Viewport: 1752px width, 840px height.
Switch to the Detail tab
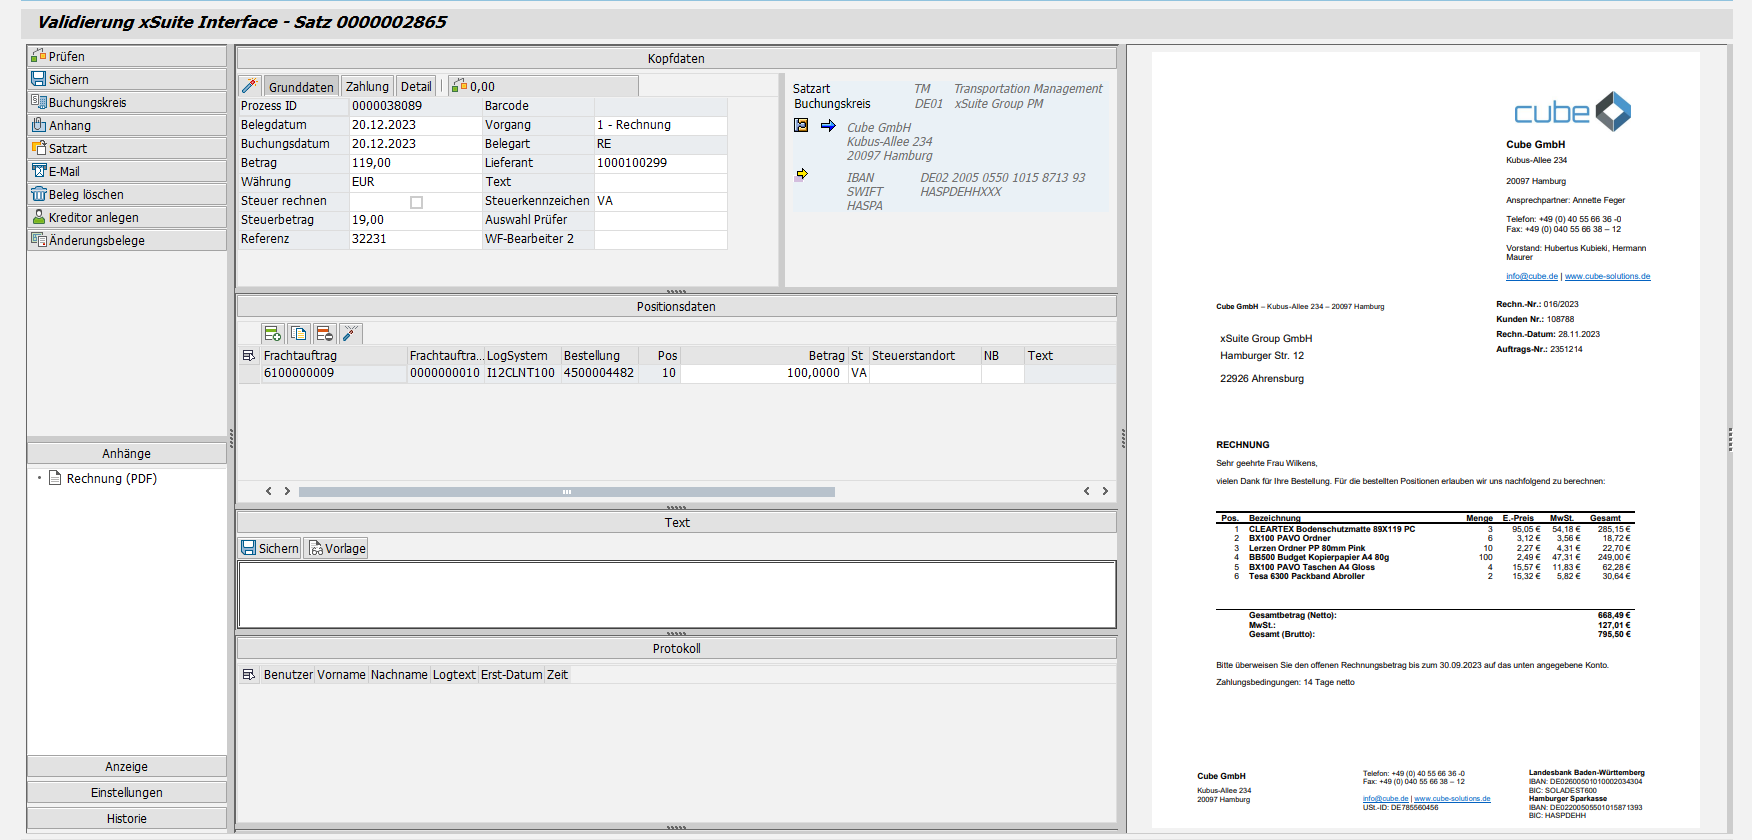pos(416,87)
